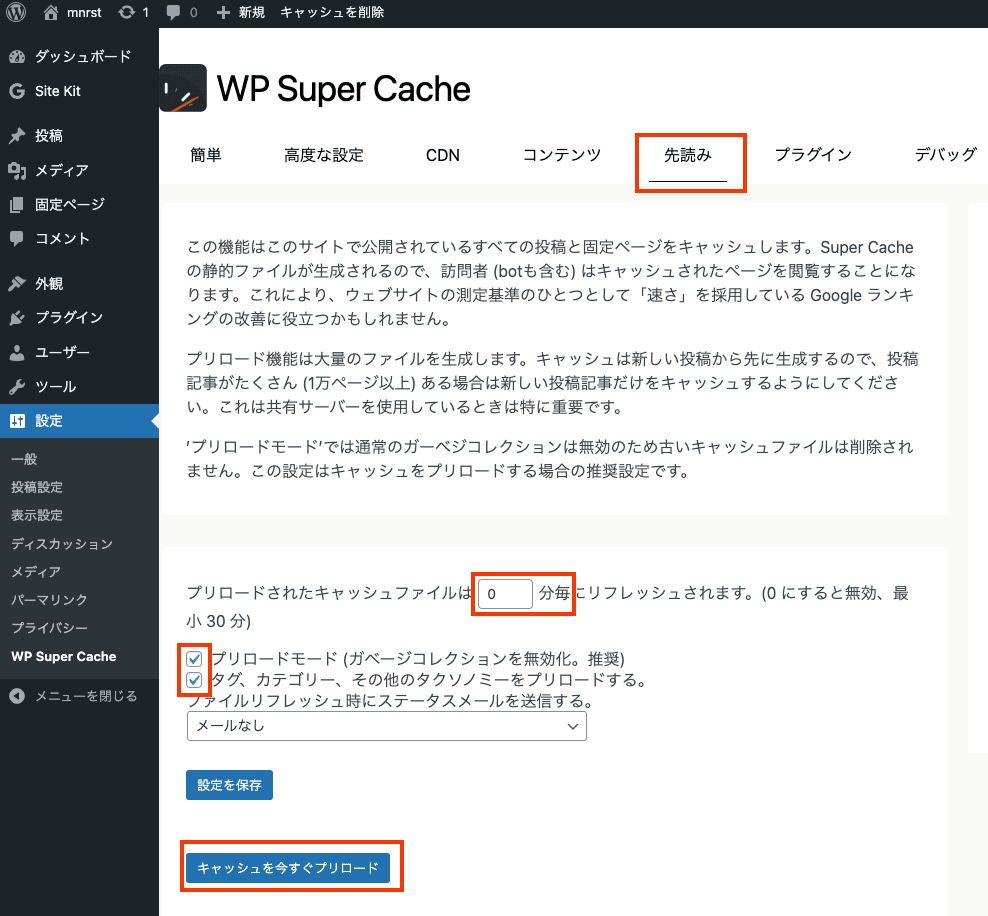Viewport: 988px width, 916px height.
Task: Open ダッシュボード in the sidebar
Action: tap(83, 57)
